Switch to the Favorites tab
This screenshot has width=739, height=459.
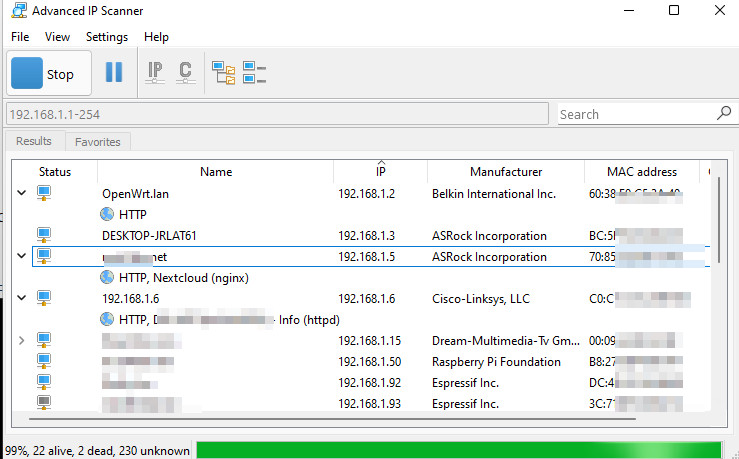pyautogui.click(x=98, y=142)
